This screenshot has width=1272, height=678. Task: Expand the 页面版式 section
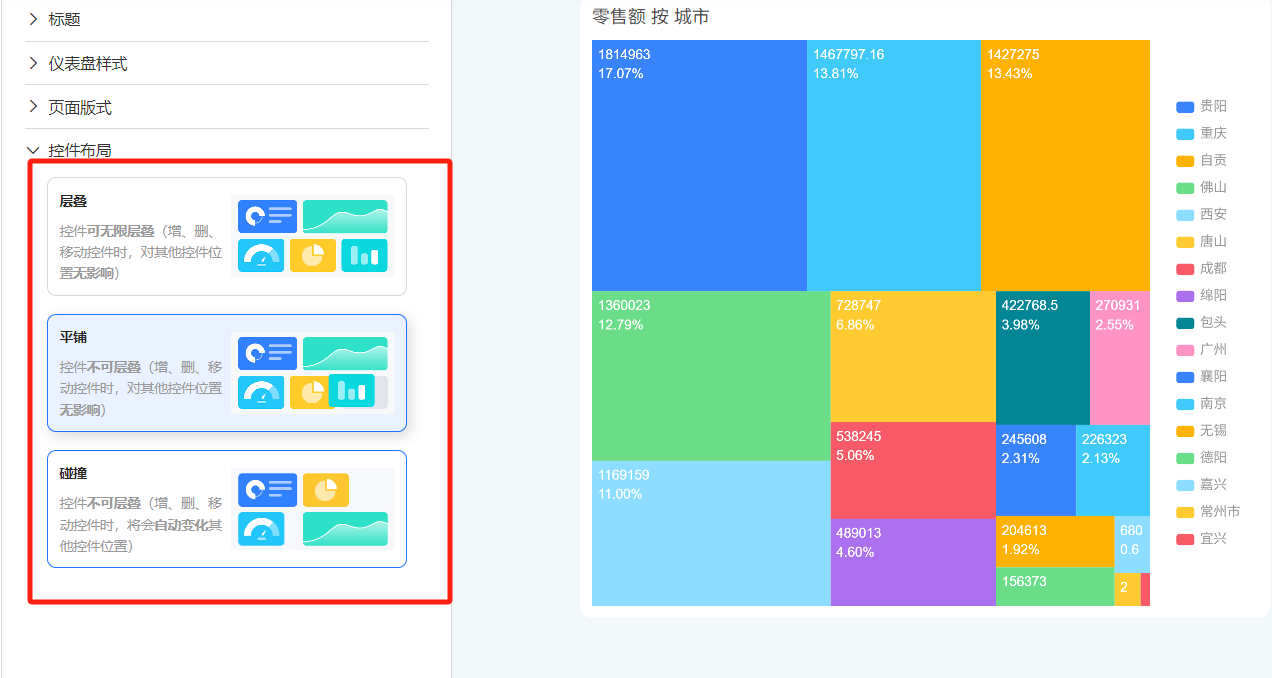(79, 107)
